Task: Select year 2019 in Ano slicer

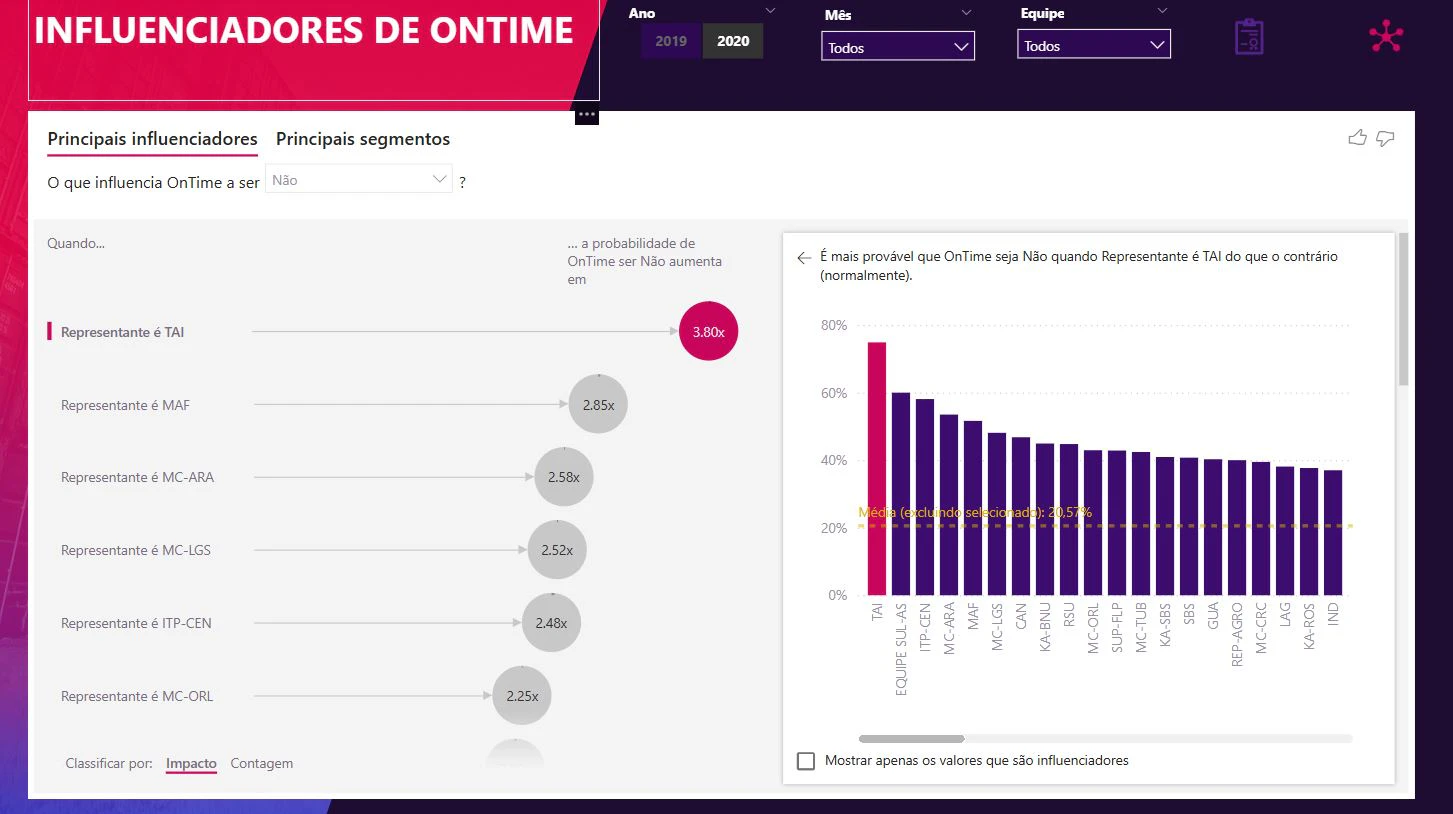Action: [x=671, y=41]
